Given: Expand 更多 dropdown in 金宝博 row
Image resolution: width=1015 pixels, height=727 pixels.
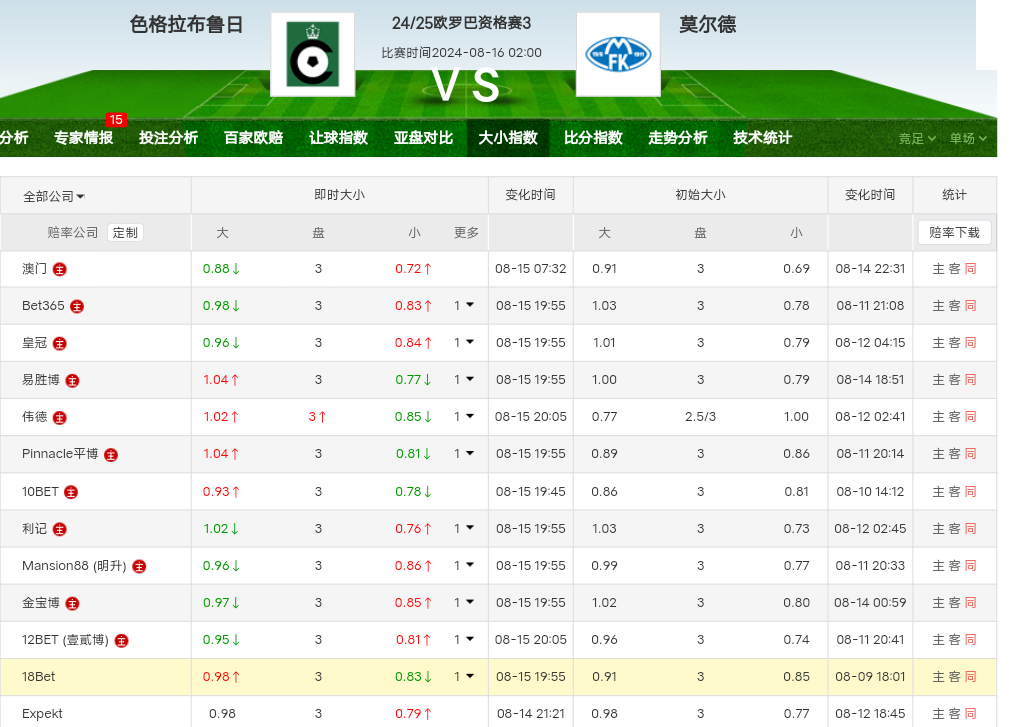Looking at the screenshot, I should point(464,602).
